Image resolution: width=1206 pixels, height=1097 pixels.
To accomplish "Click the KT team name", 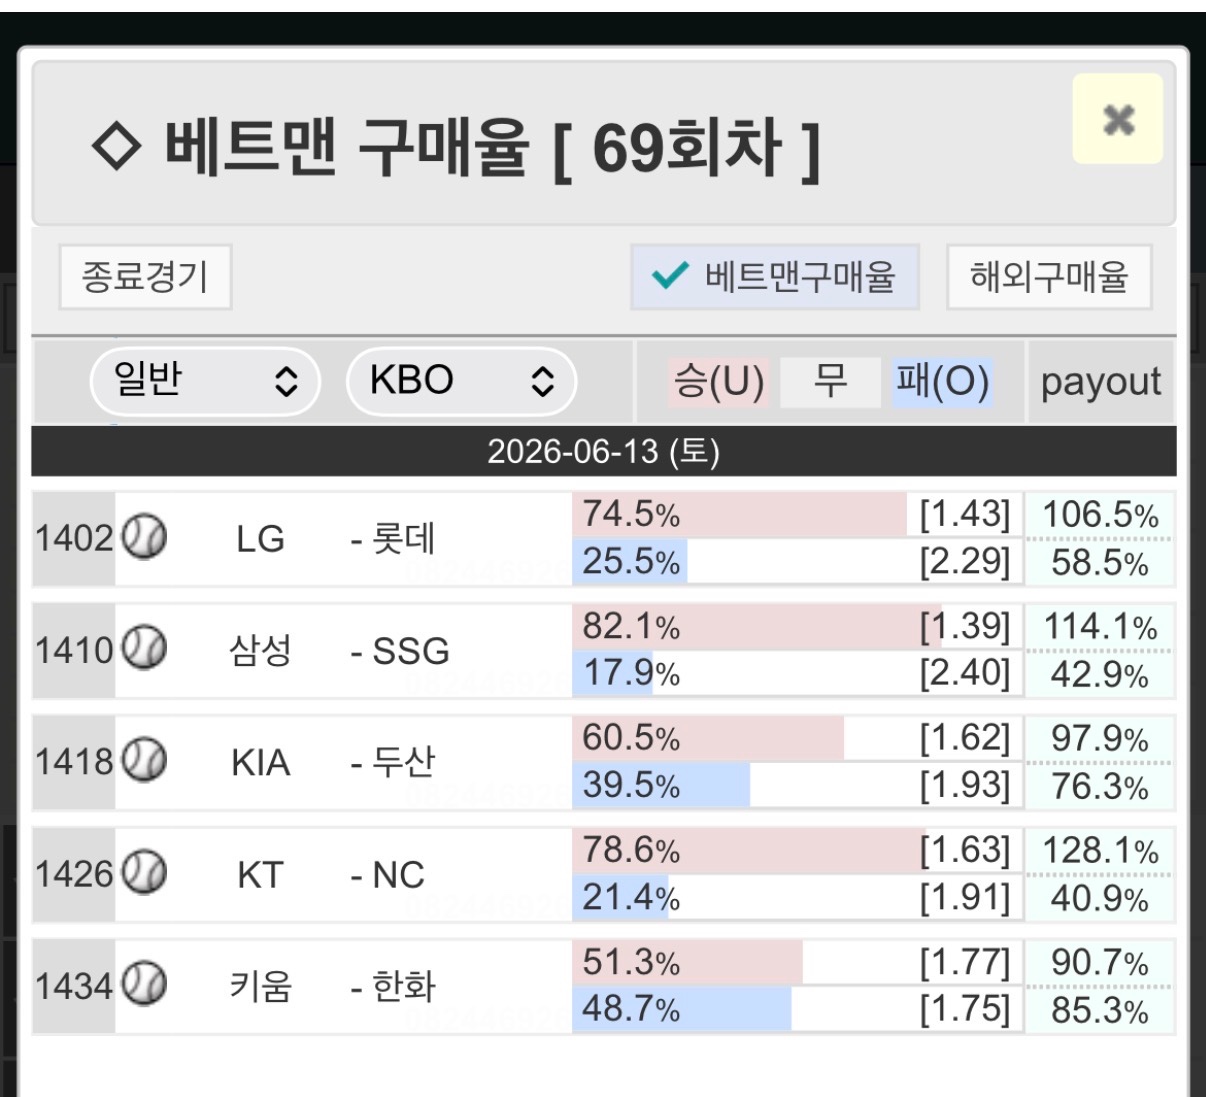I will click(x=260, y=875).
